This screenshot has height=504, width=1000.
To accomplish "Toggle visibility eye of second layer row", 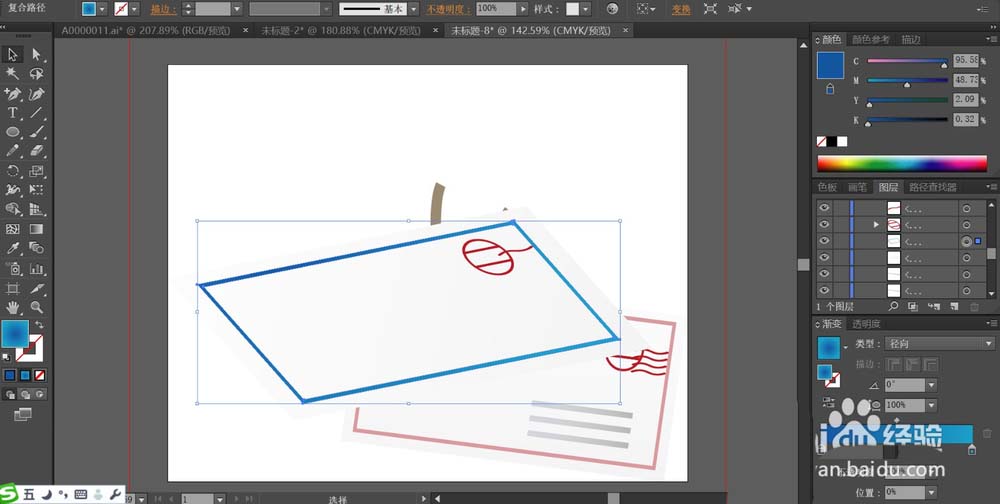I will coord(825,225).
